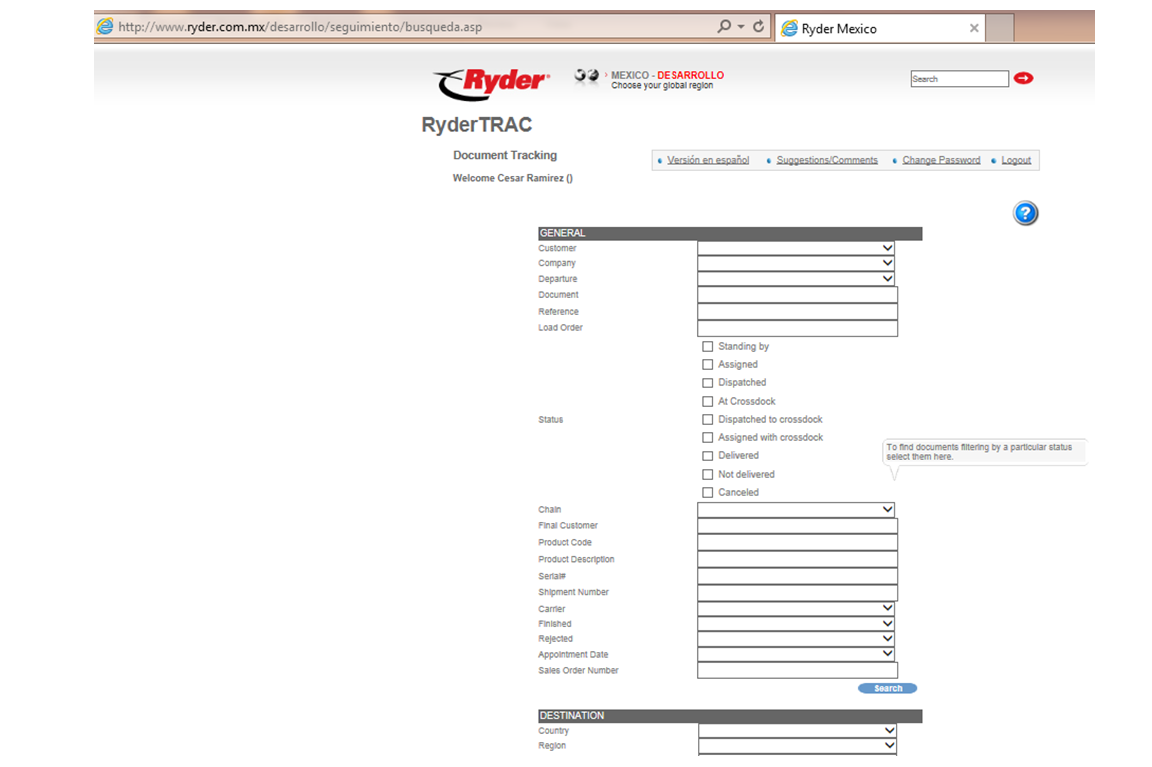Click the Internet Explorer page icon in address bar
Screen dimensions: 1152x767
[105, 27]
